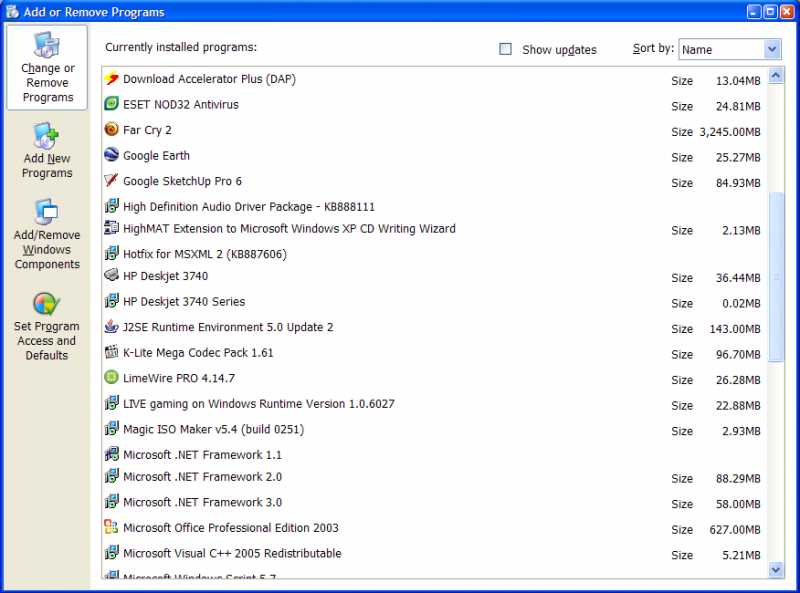The width and height of the screenshot is (800, 593).
Task: Select the ESET NOD32 Antivirus icon
Action: click(x=112, y=104)
